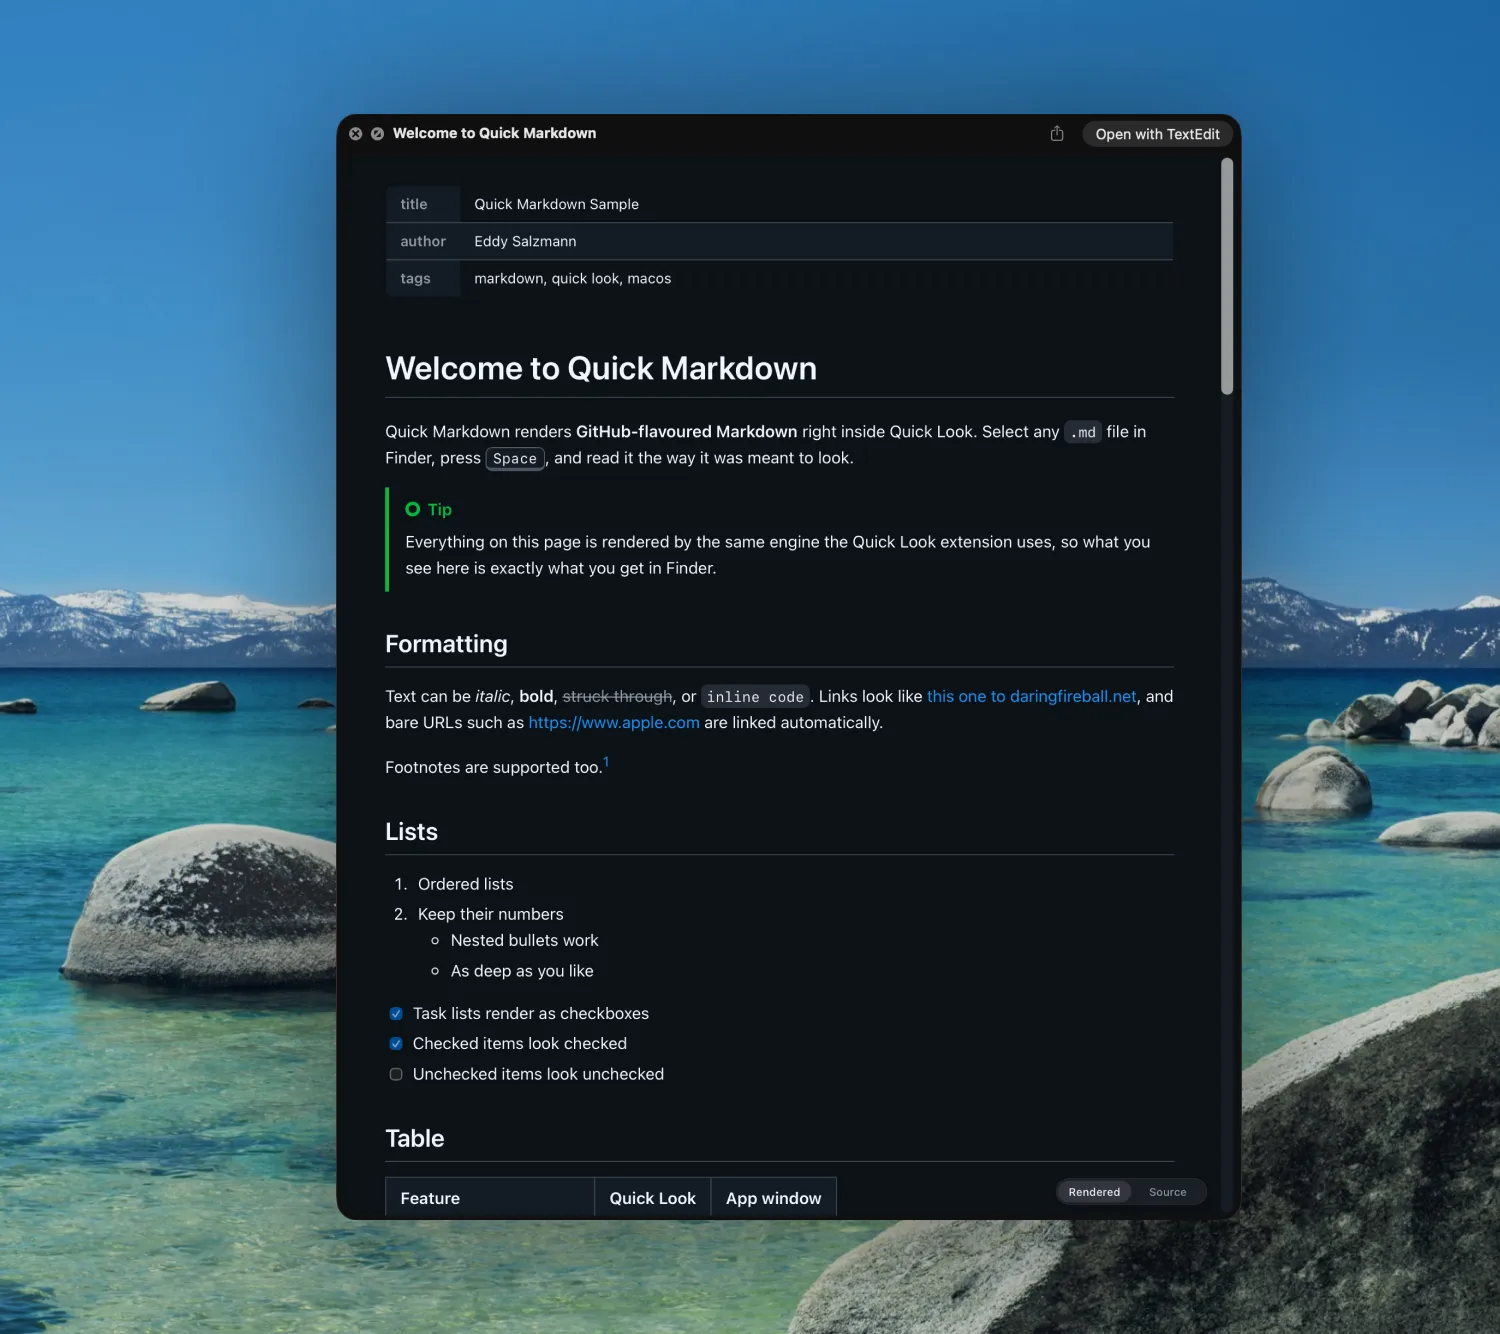Click the 'Table' section heading
This screenshot has height=1334, width=1500.
[x=414, y=1138]
